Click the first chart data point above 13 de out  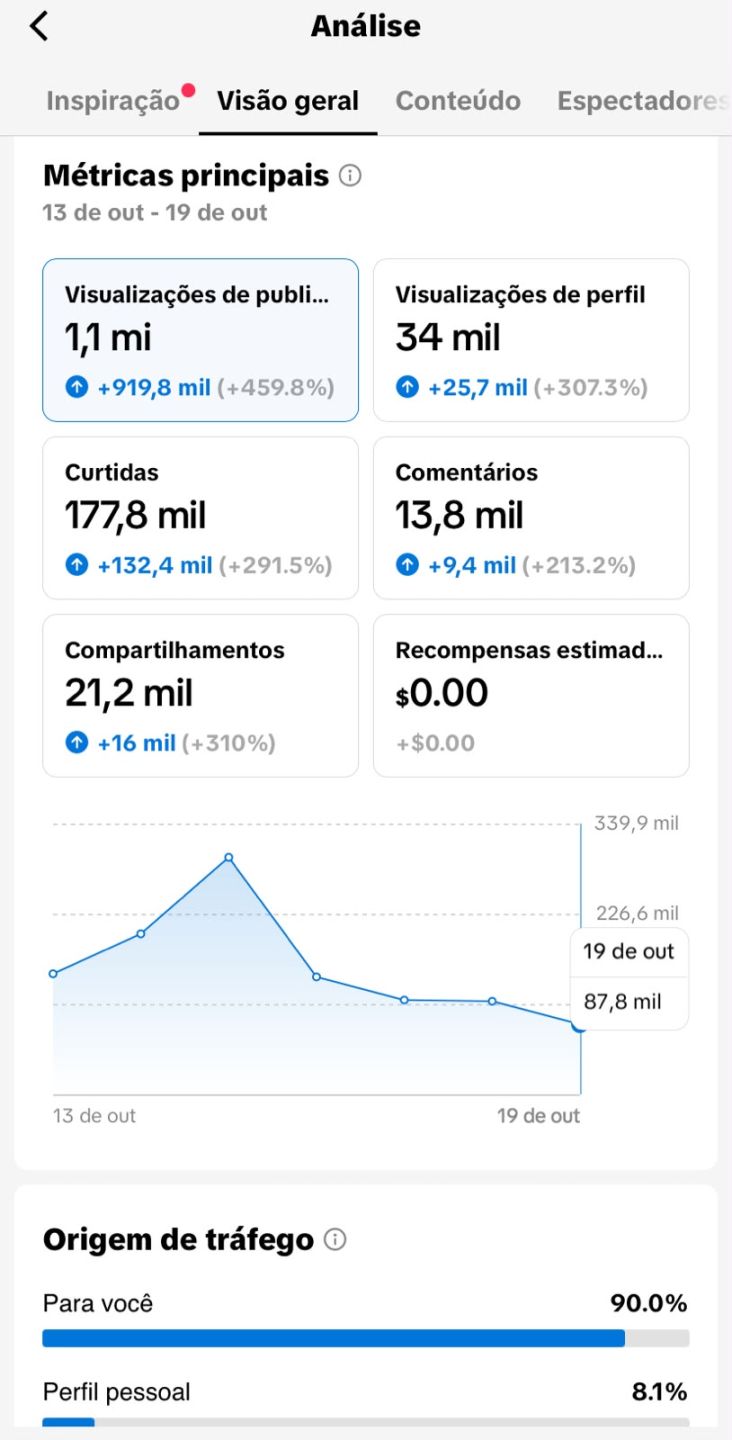(53, 973)
